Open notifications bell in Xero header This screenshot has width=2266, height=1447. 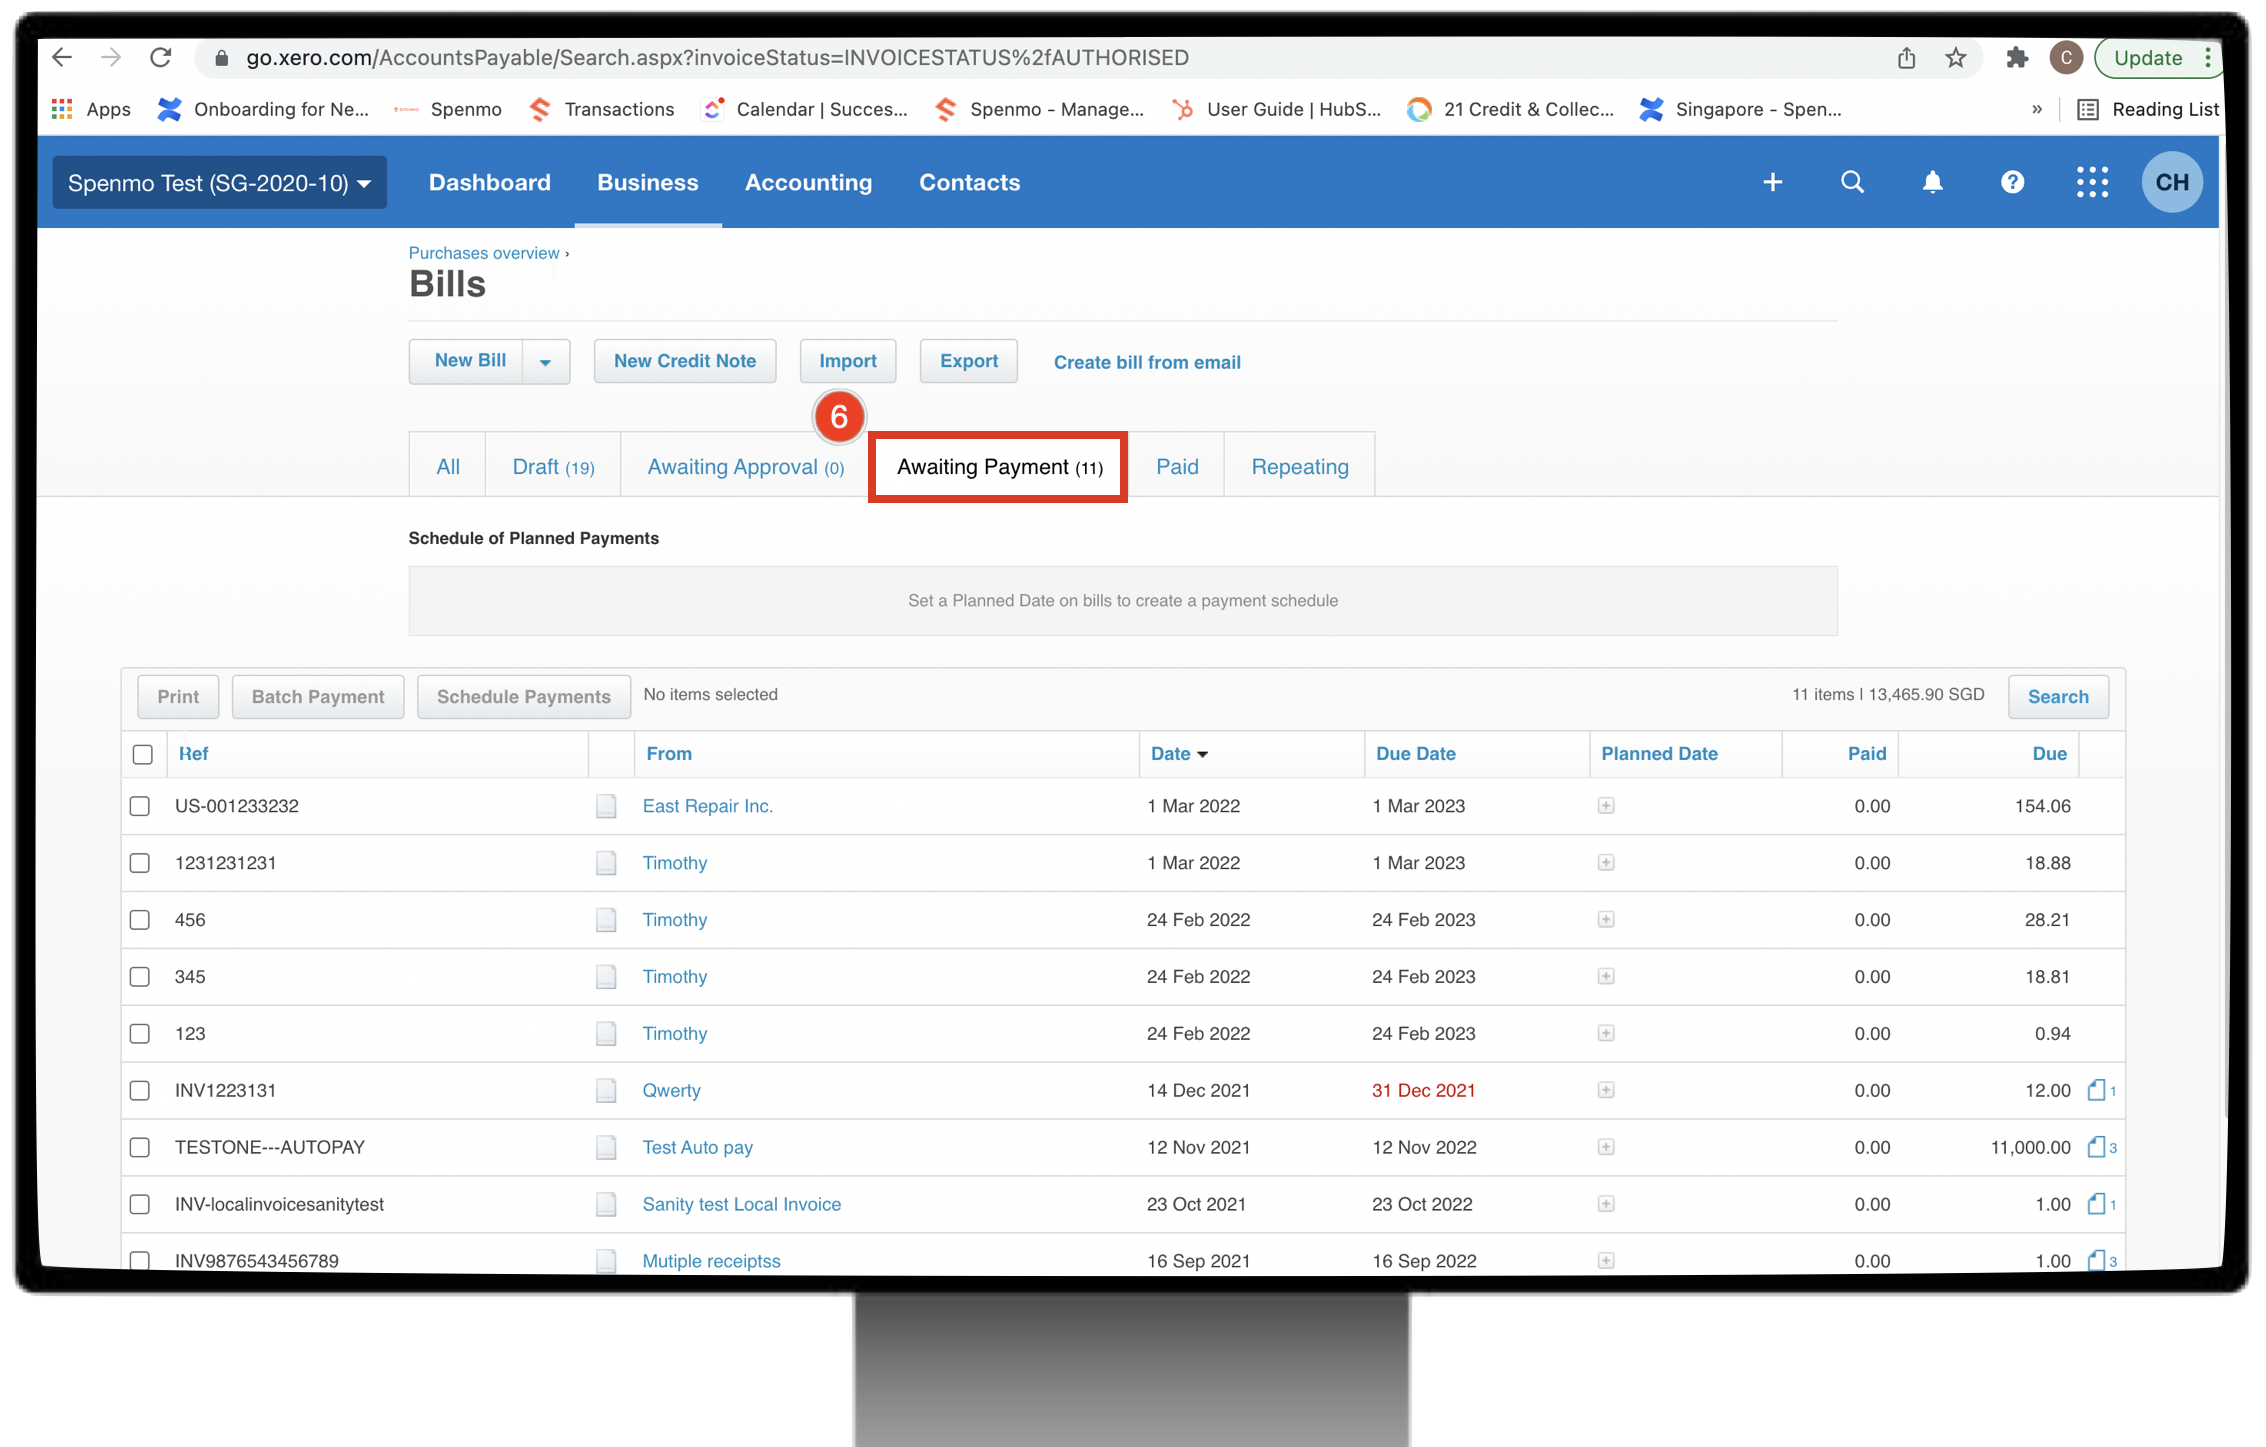coord(1932,182)
